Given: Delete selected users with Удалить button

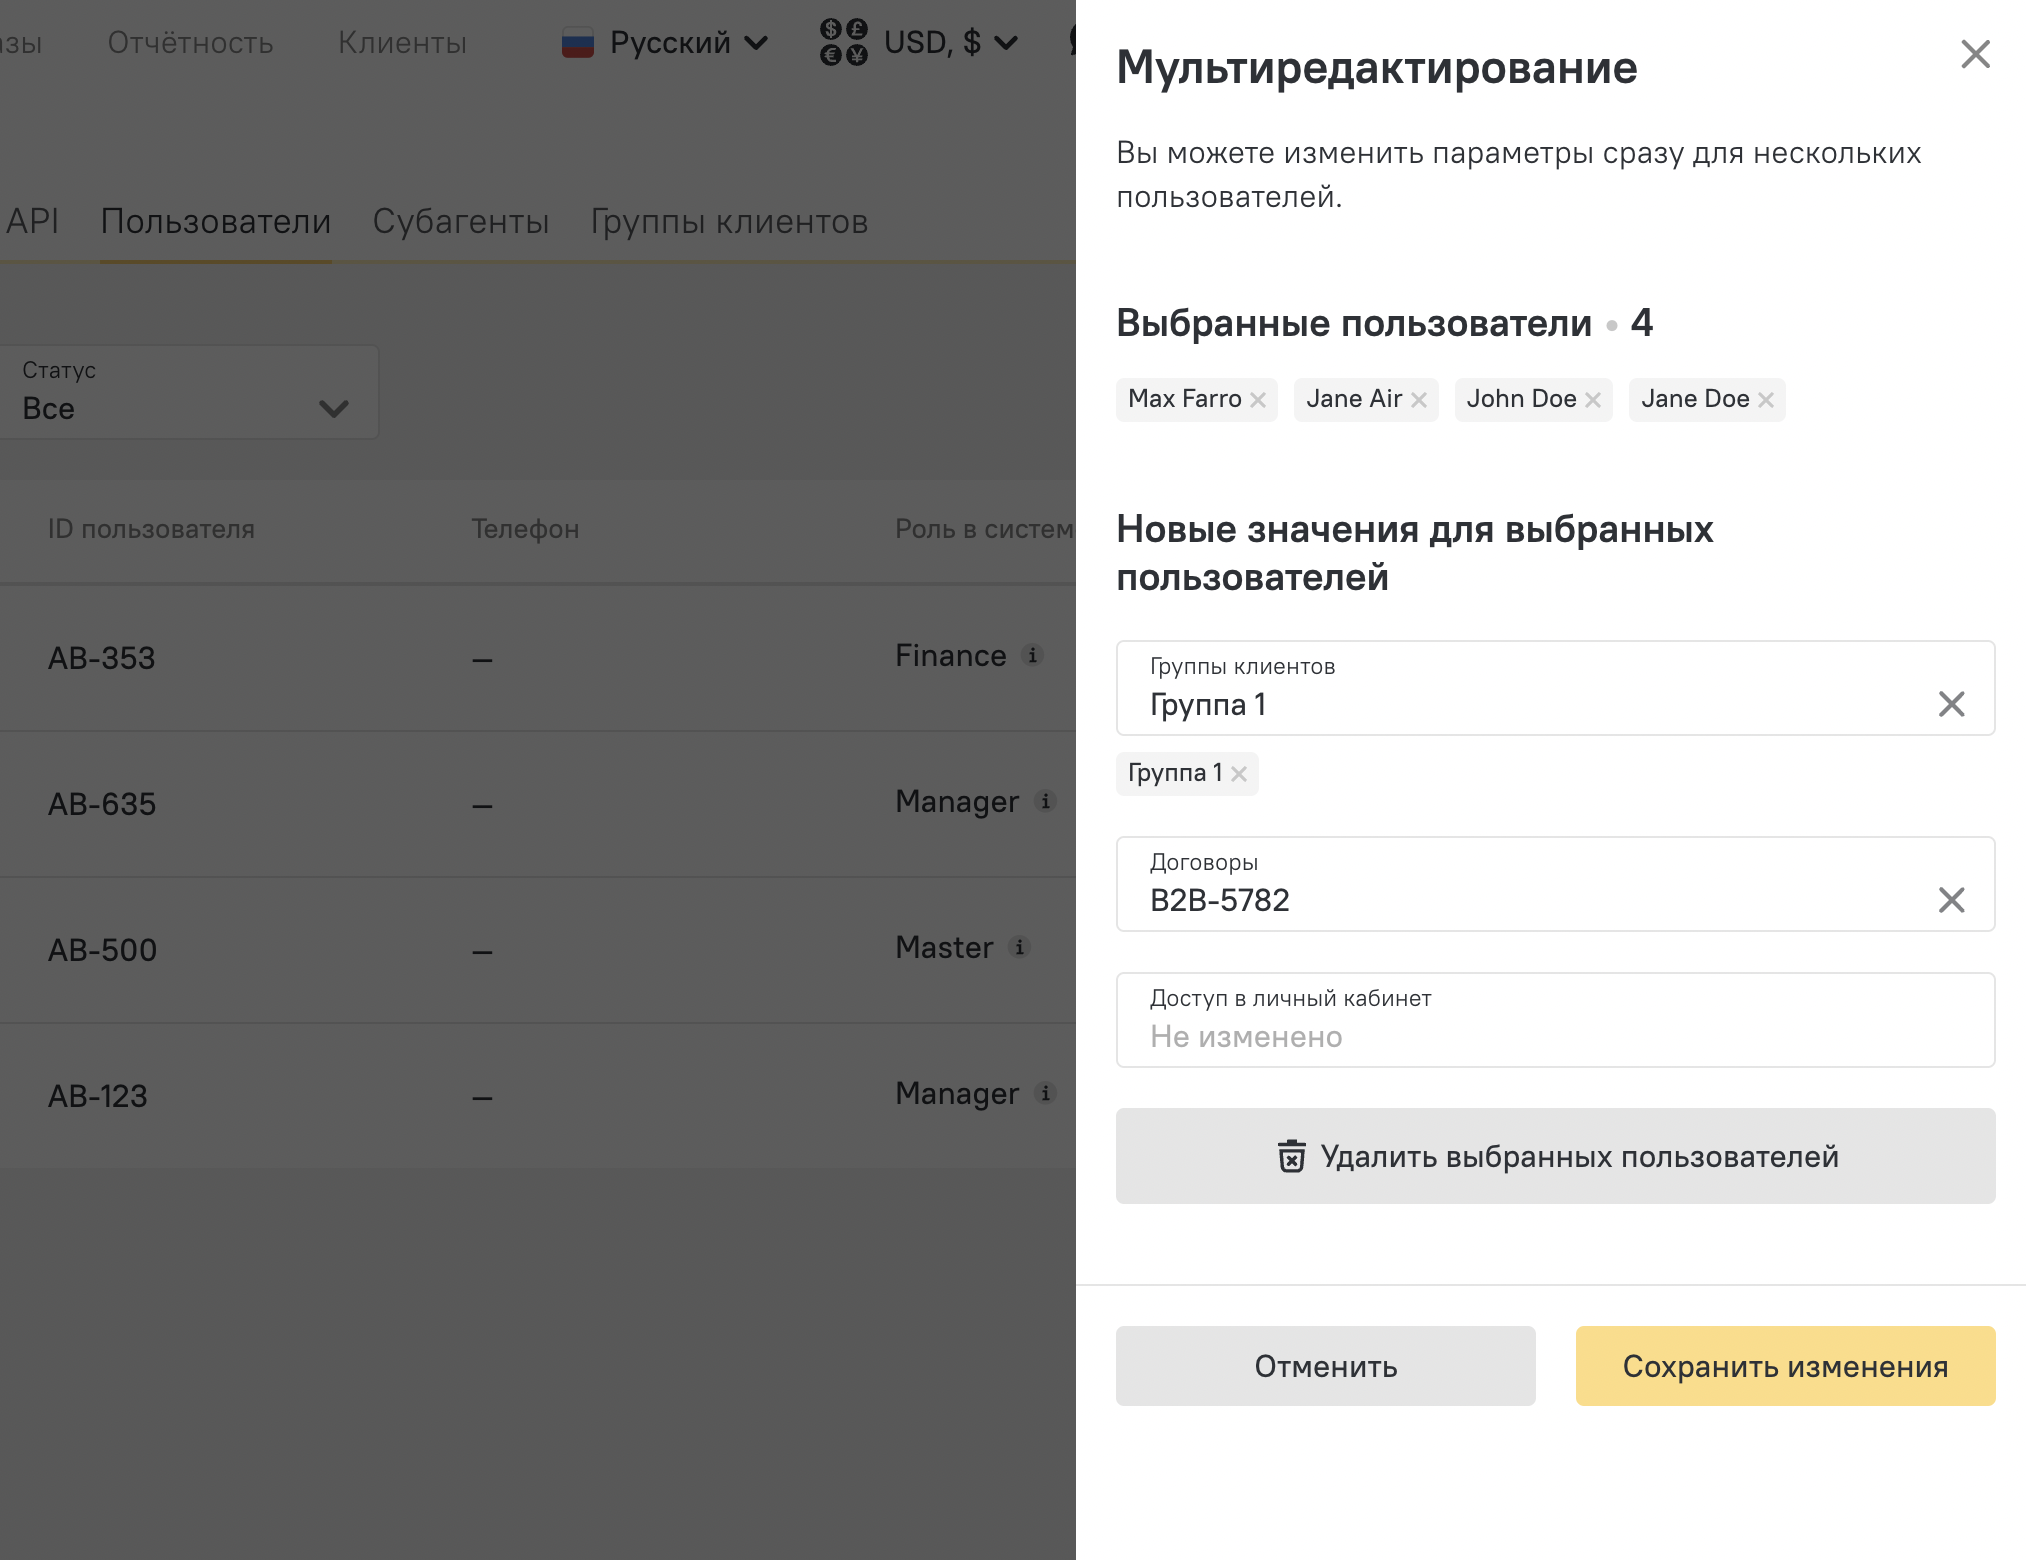Looking at the screenshot, I should click(1555, 1156).
